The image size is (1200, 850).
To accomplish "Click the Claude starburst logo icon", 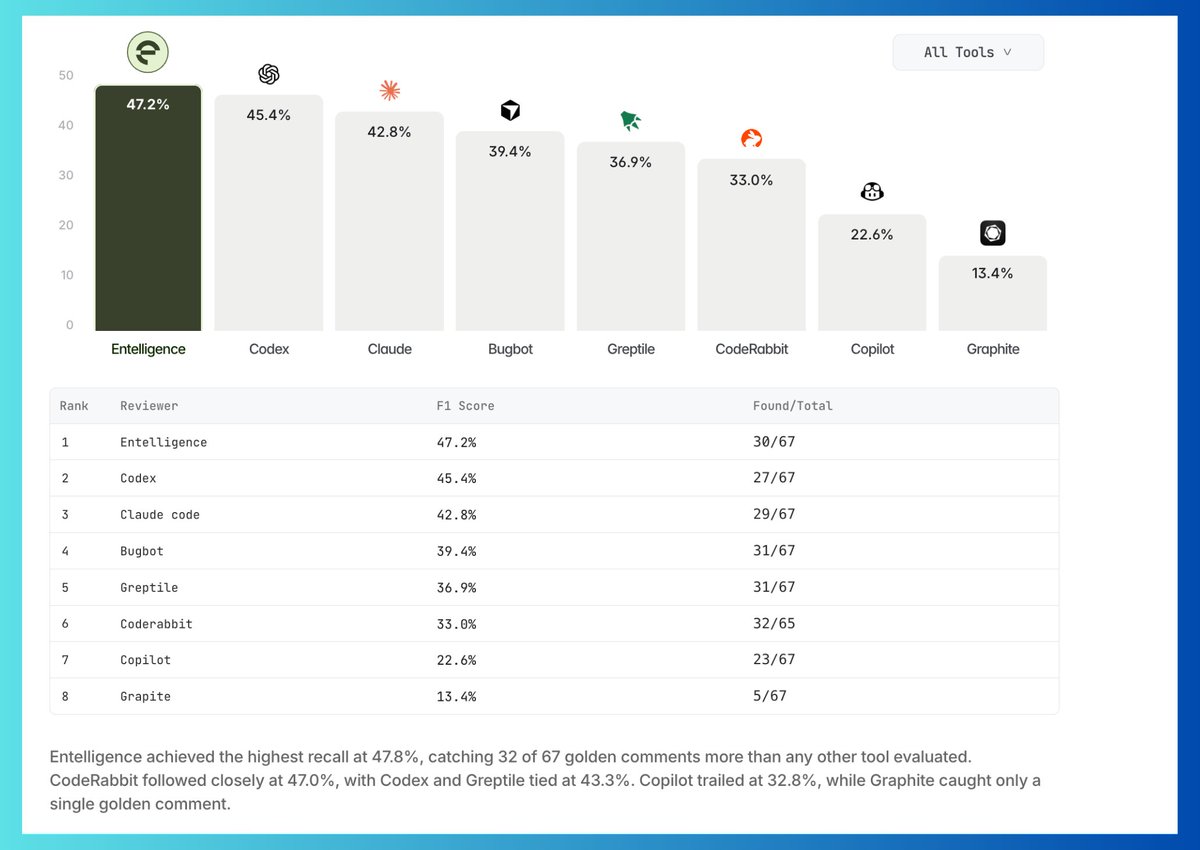I will (x=390, y=91).
